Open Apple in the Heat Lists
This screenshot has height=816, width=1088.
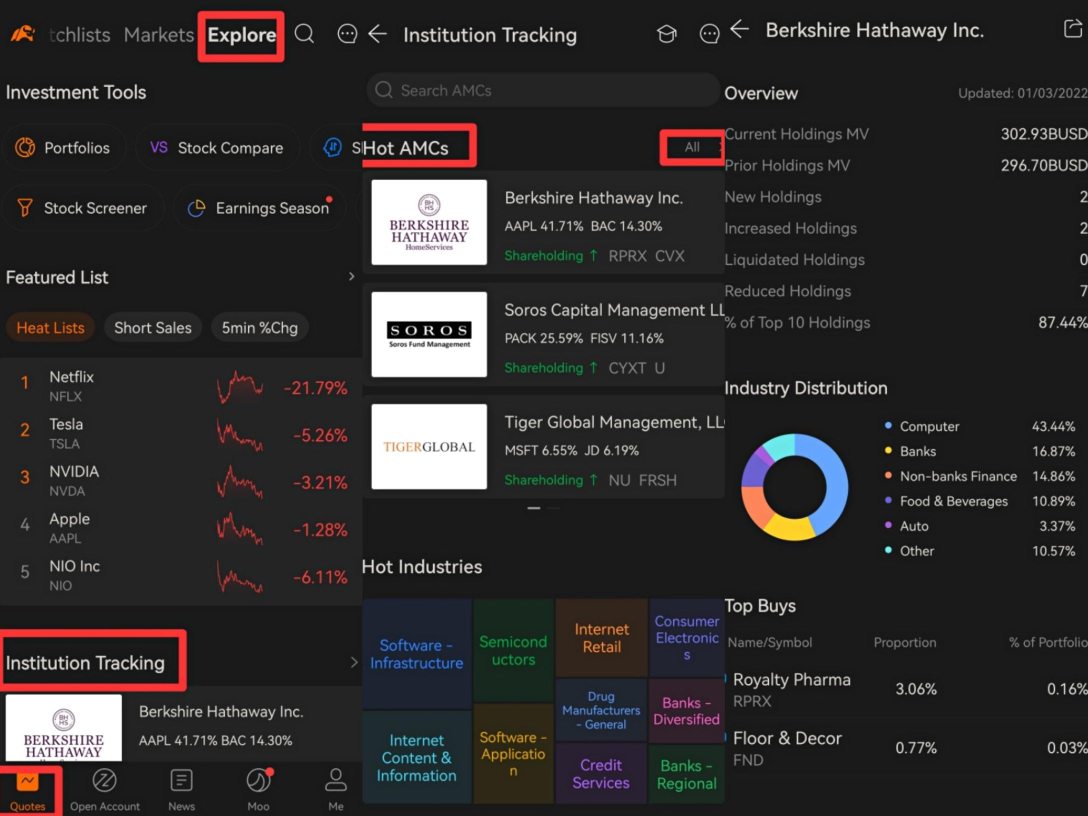pos(181,528)
